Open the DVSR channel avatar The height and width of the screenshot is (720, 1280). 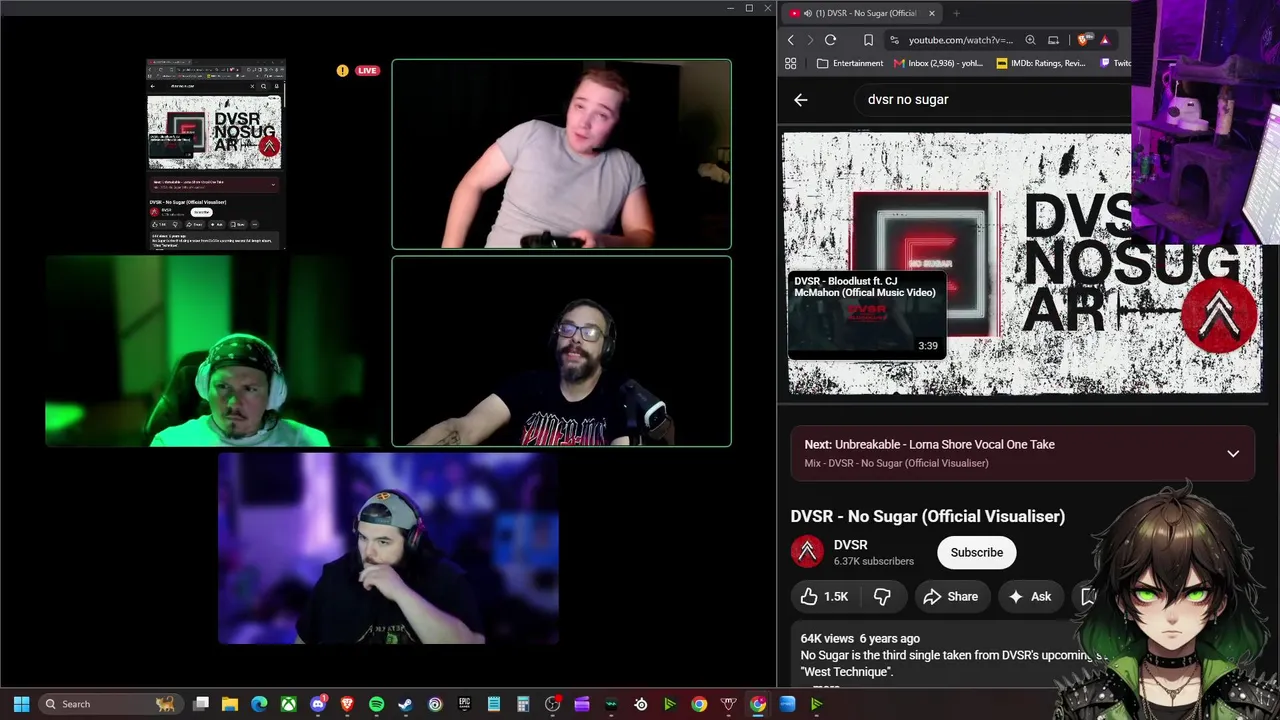(807, 552)
